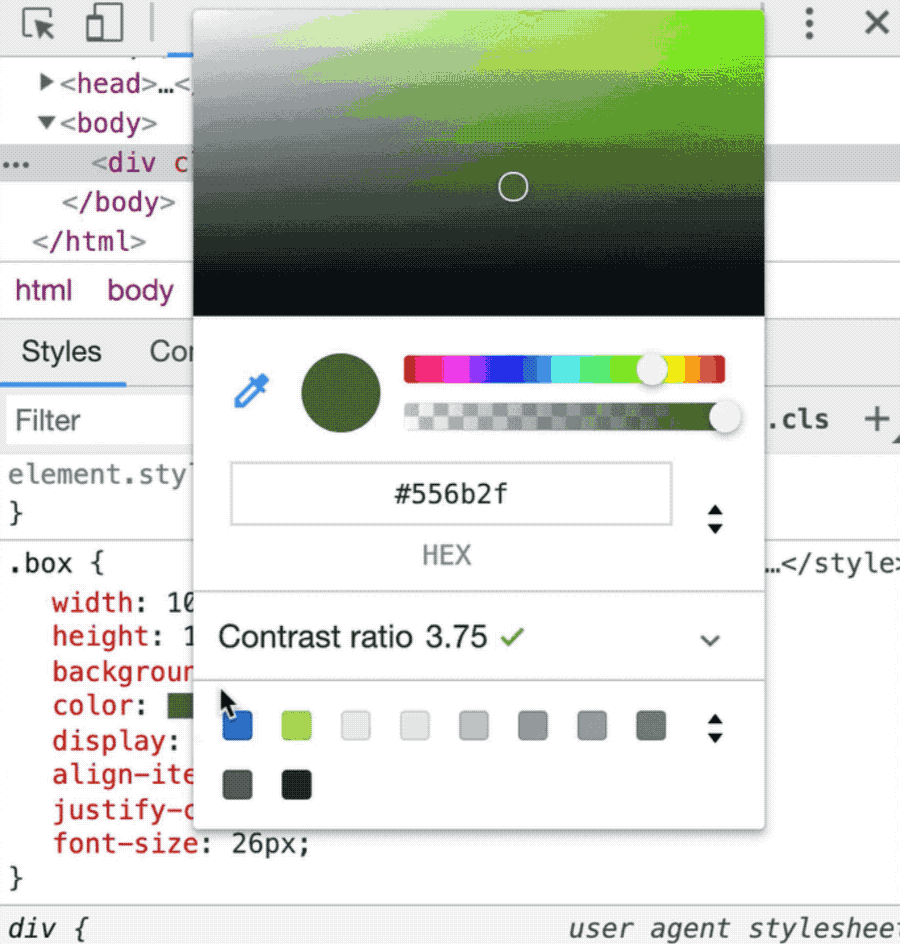Toggle the device toolbar icon
This screenshot has height=944, width=900.
tap(103, 23)
